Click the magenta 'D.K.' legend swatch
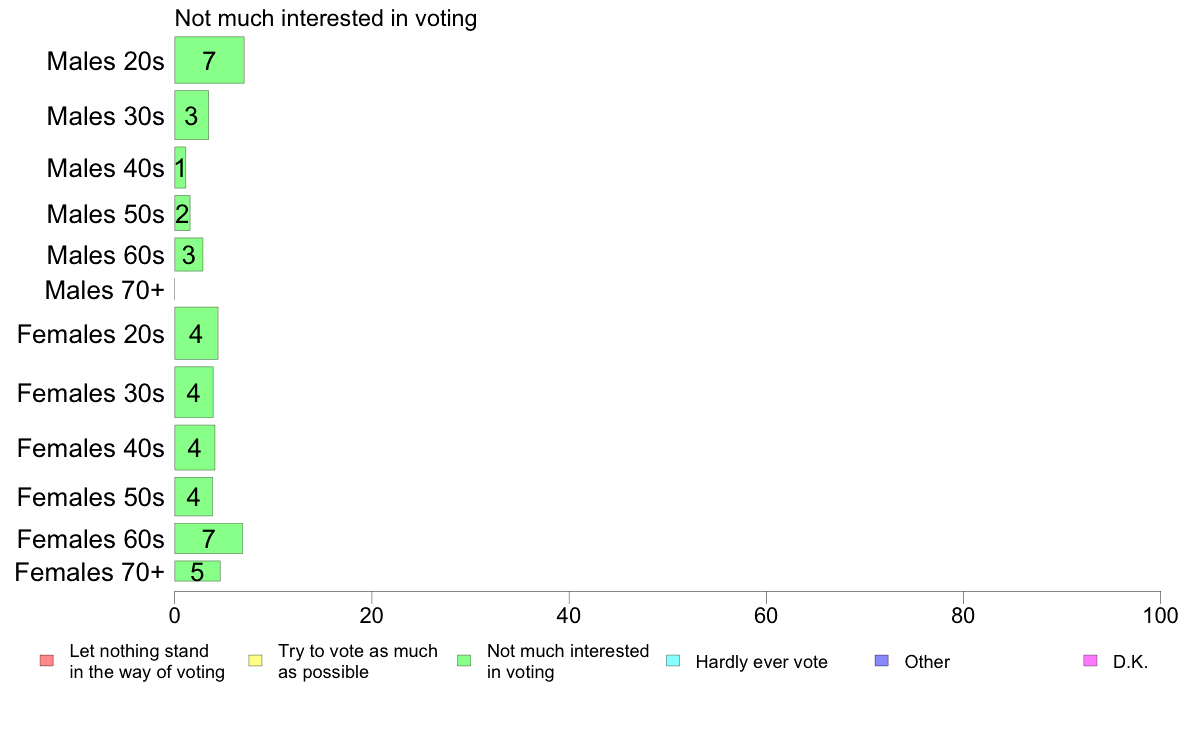 click(1090, 661)
